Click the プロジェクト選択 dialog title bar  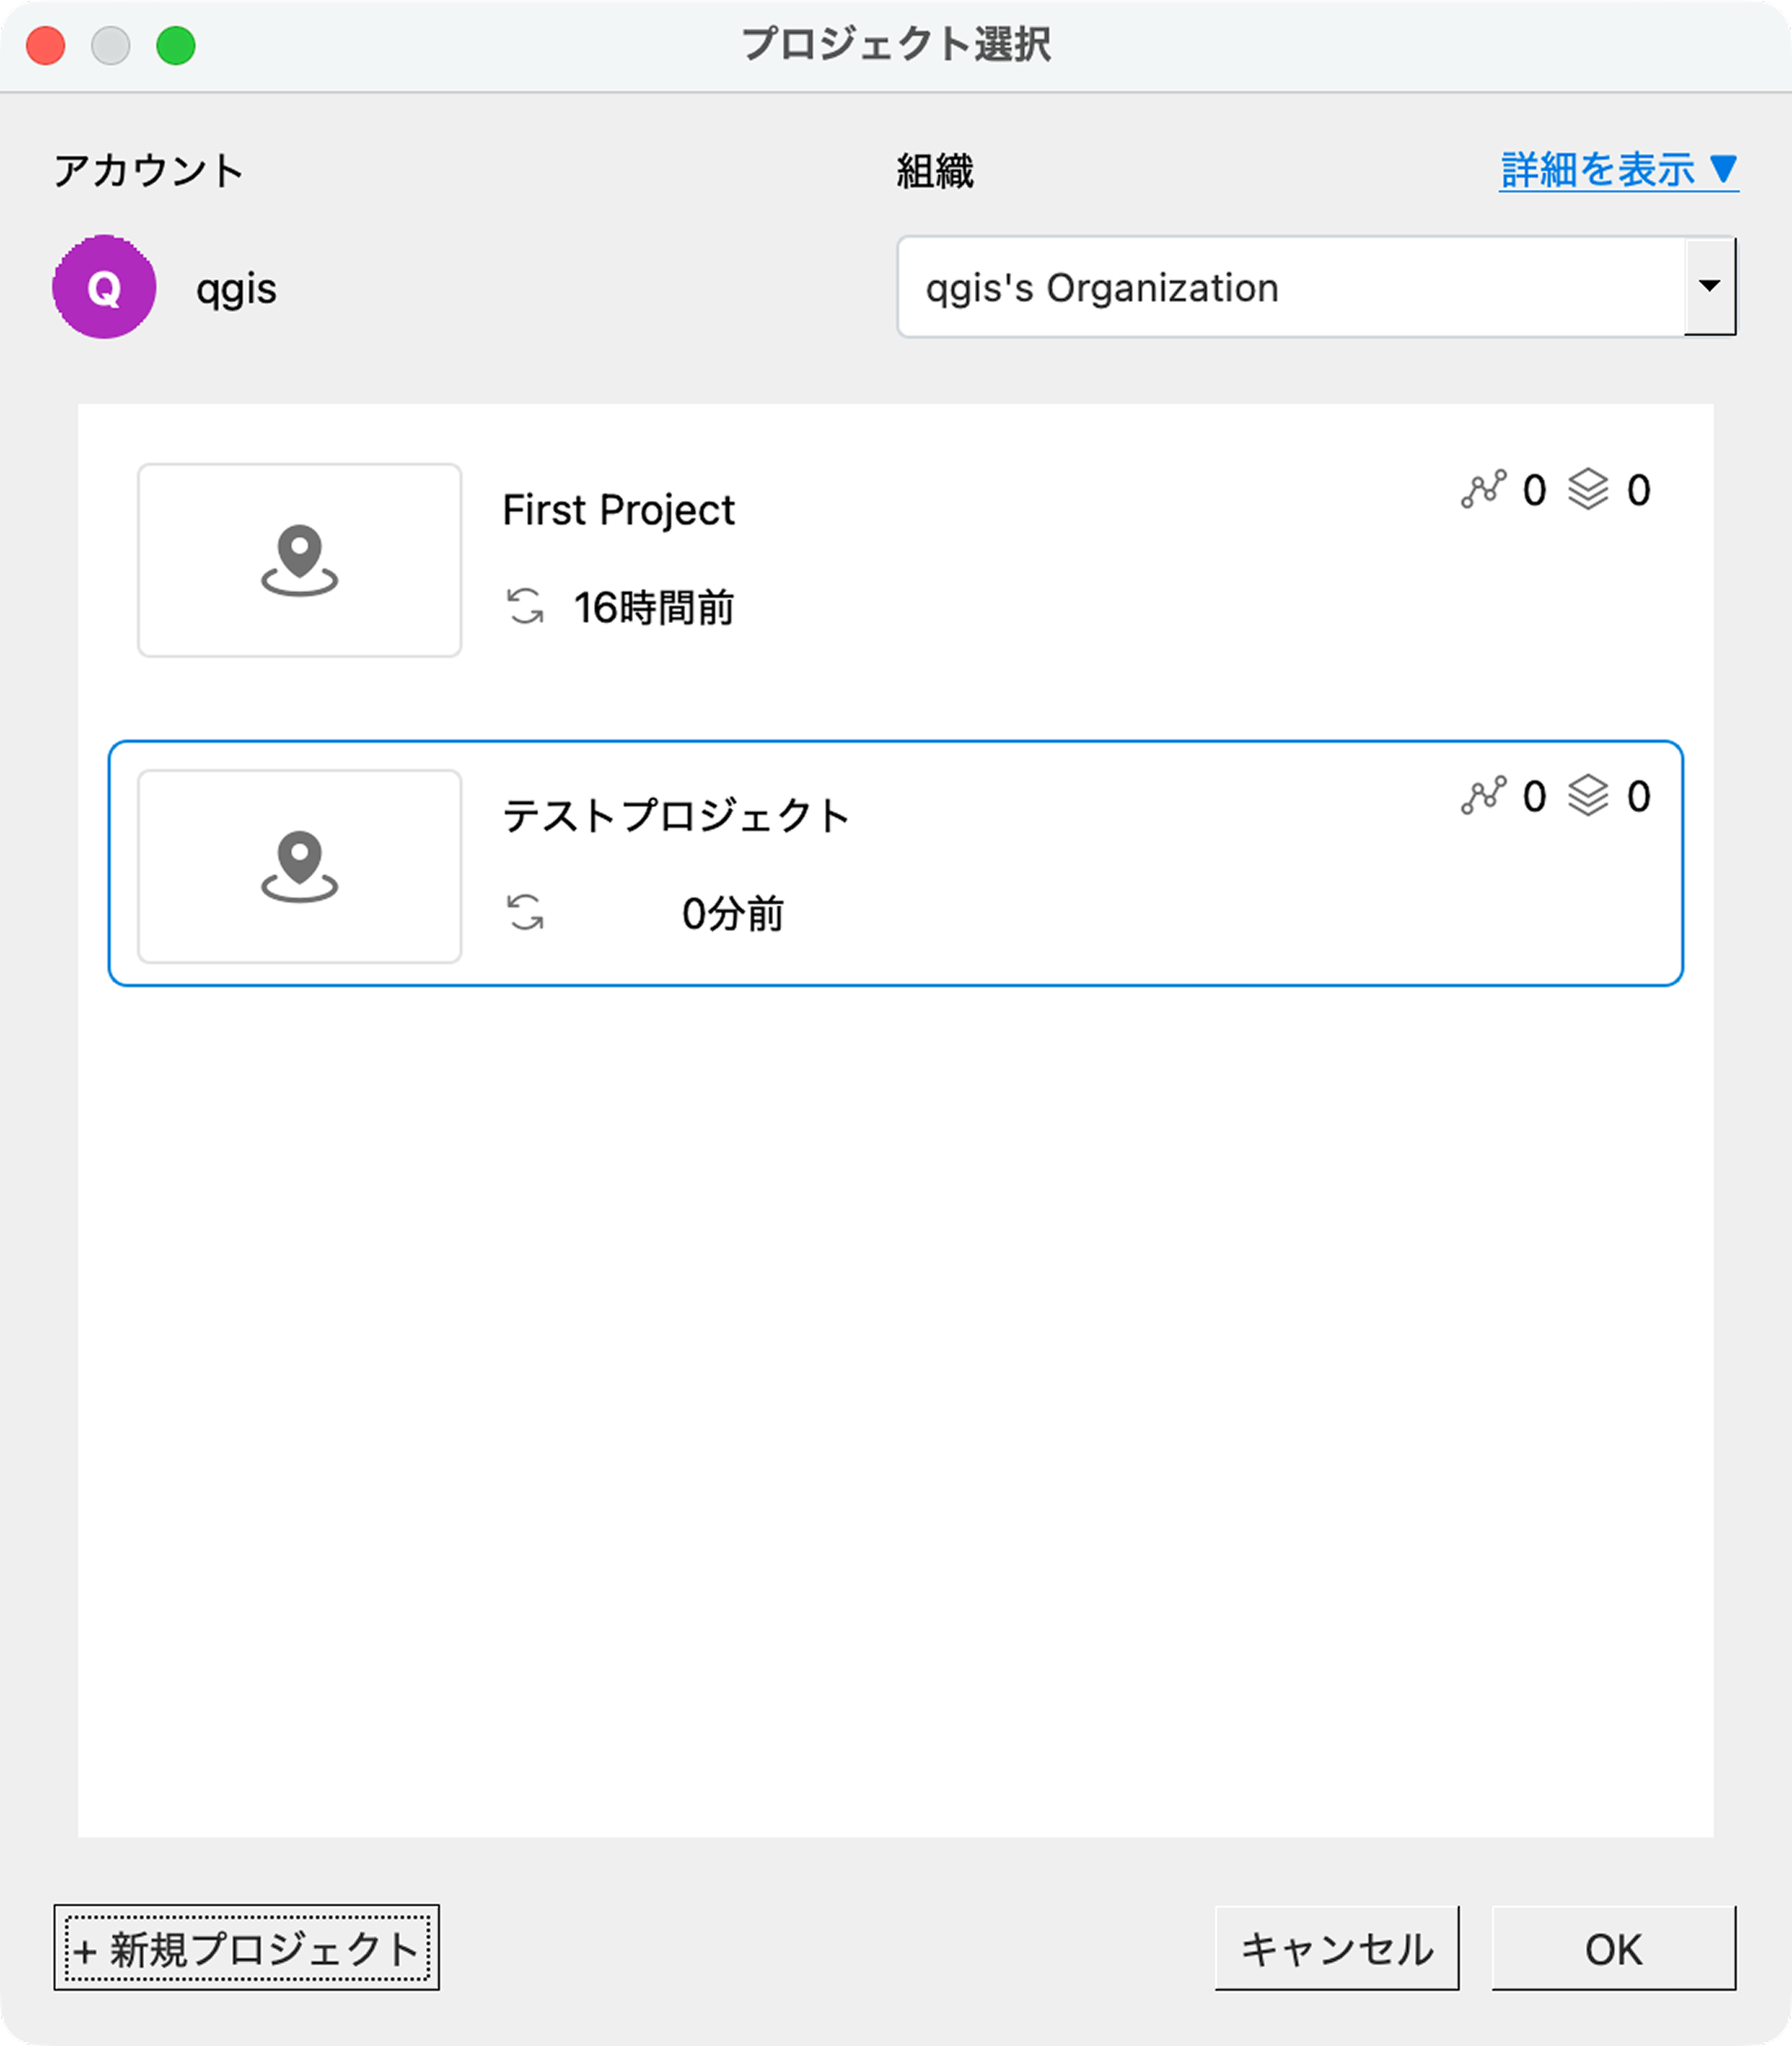click(x=896, y=44)
